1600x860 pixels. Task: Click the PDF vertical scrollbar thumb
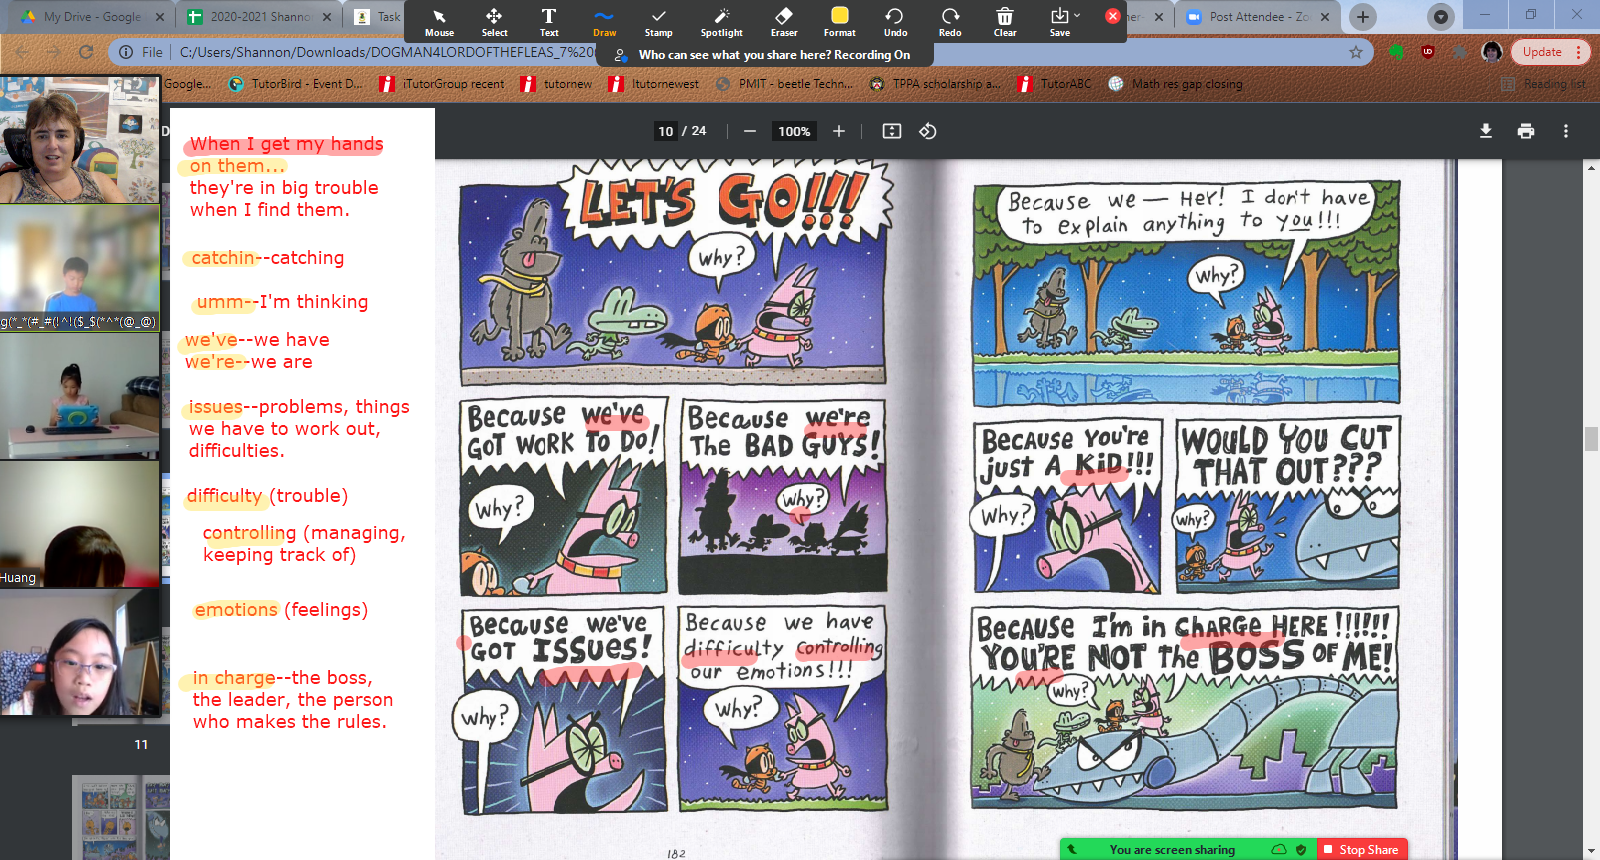1591,438
